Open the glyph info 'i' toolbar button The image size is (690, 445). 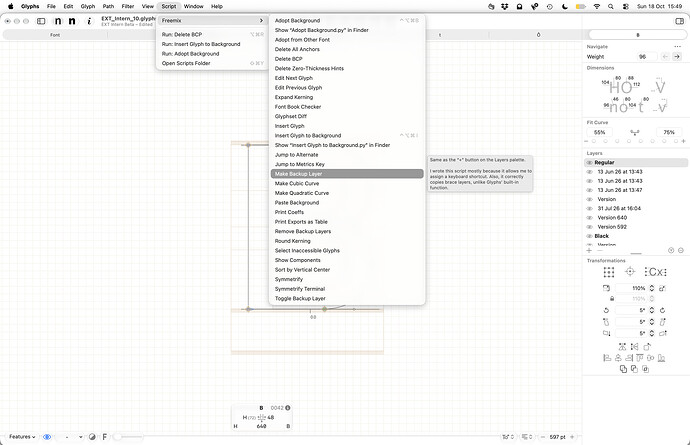pyautogui.click(x=89, y=21)
